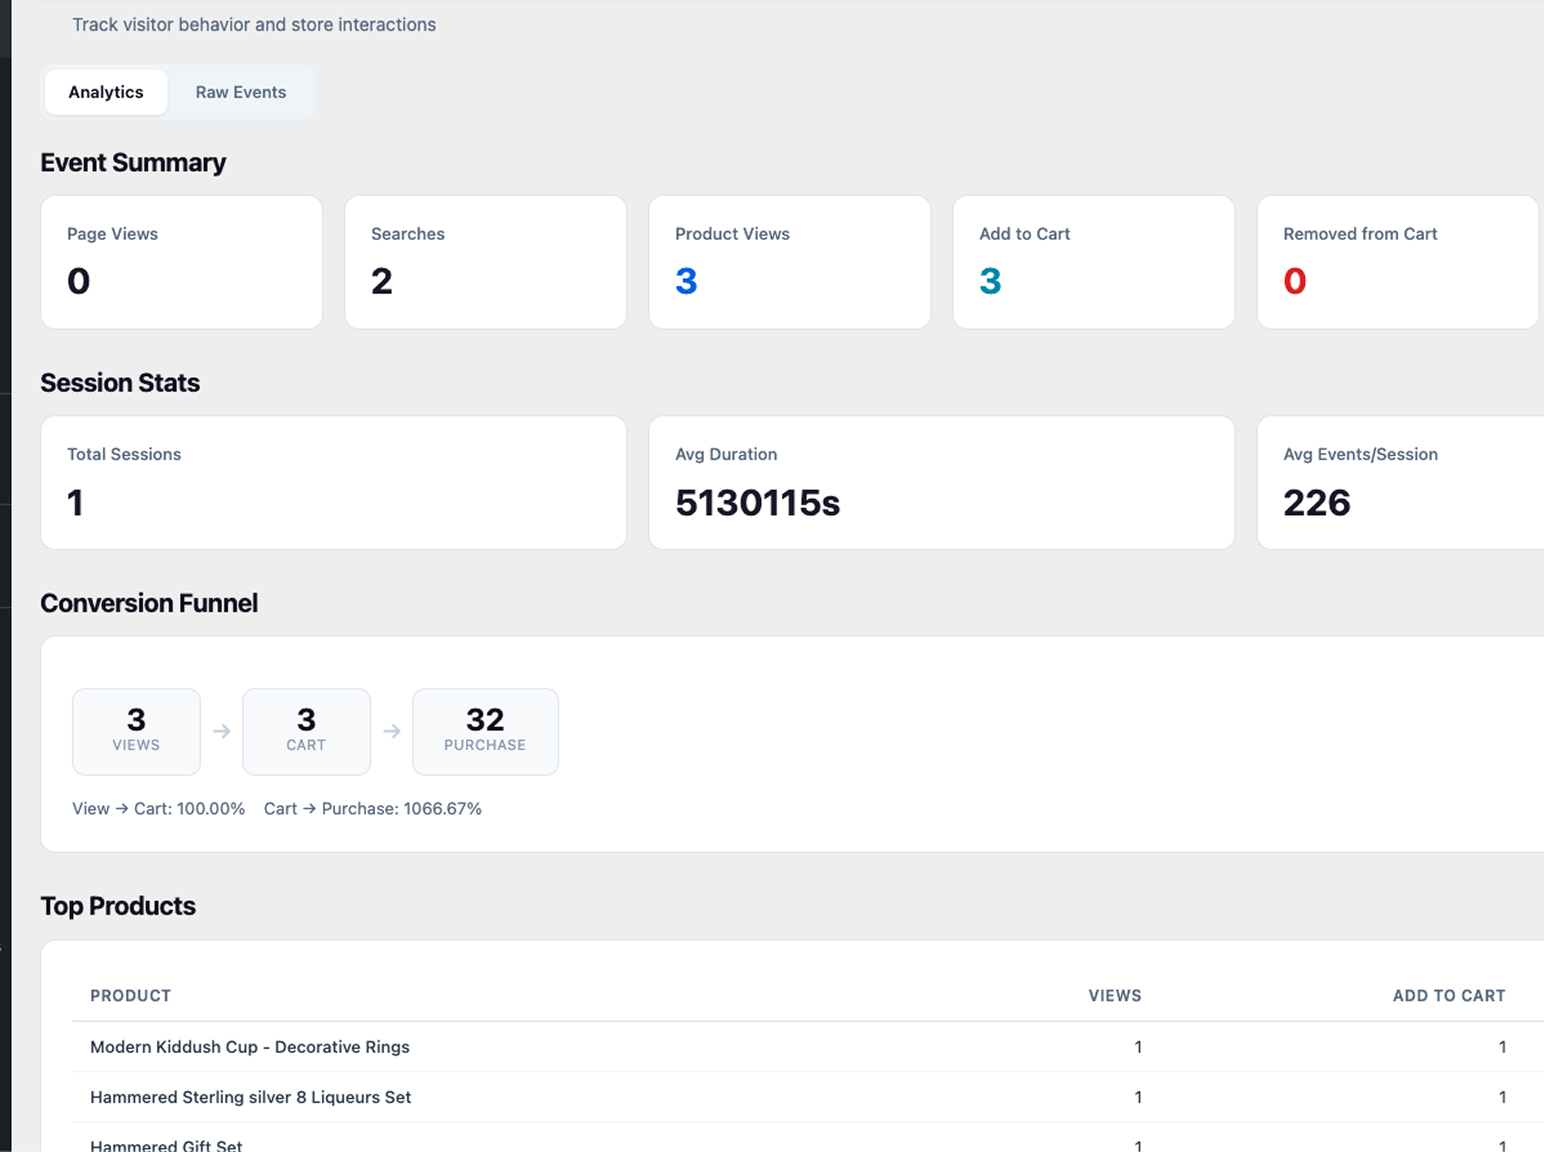Screen dimensions: 1544x1152
Task: Select the CART stage of the funnel
Action: [306, 731]
